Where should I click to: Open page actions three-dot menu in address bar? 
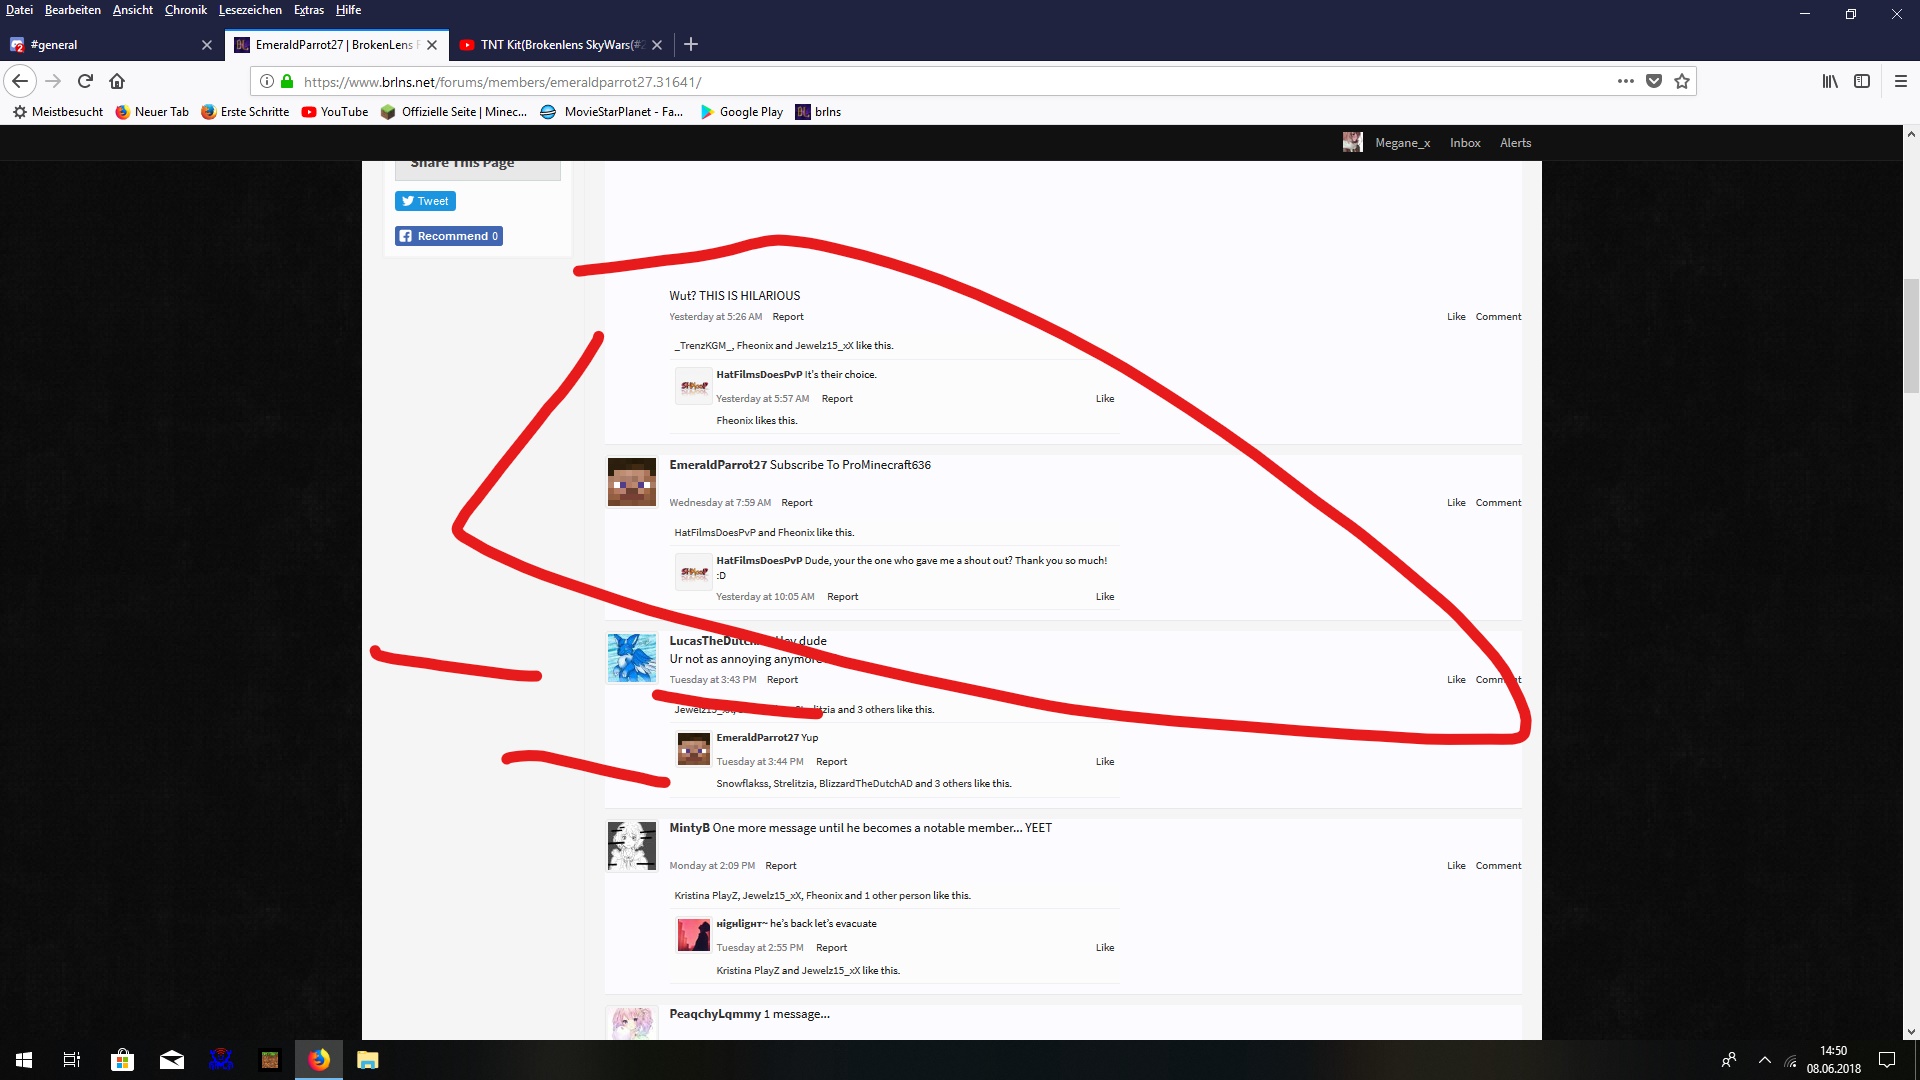click(x=1626, y=81)
